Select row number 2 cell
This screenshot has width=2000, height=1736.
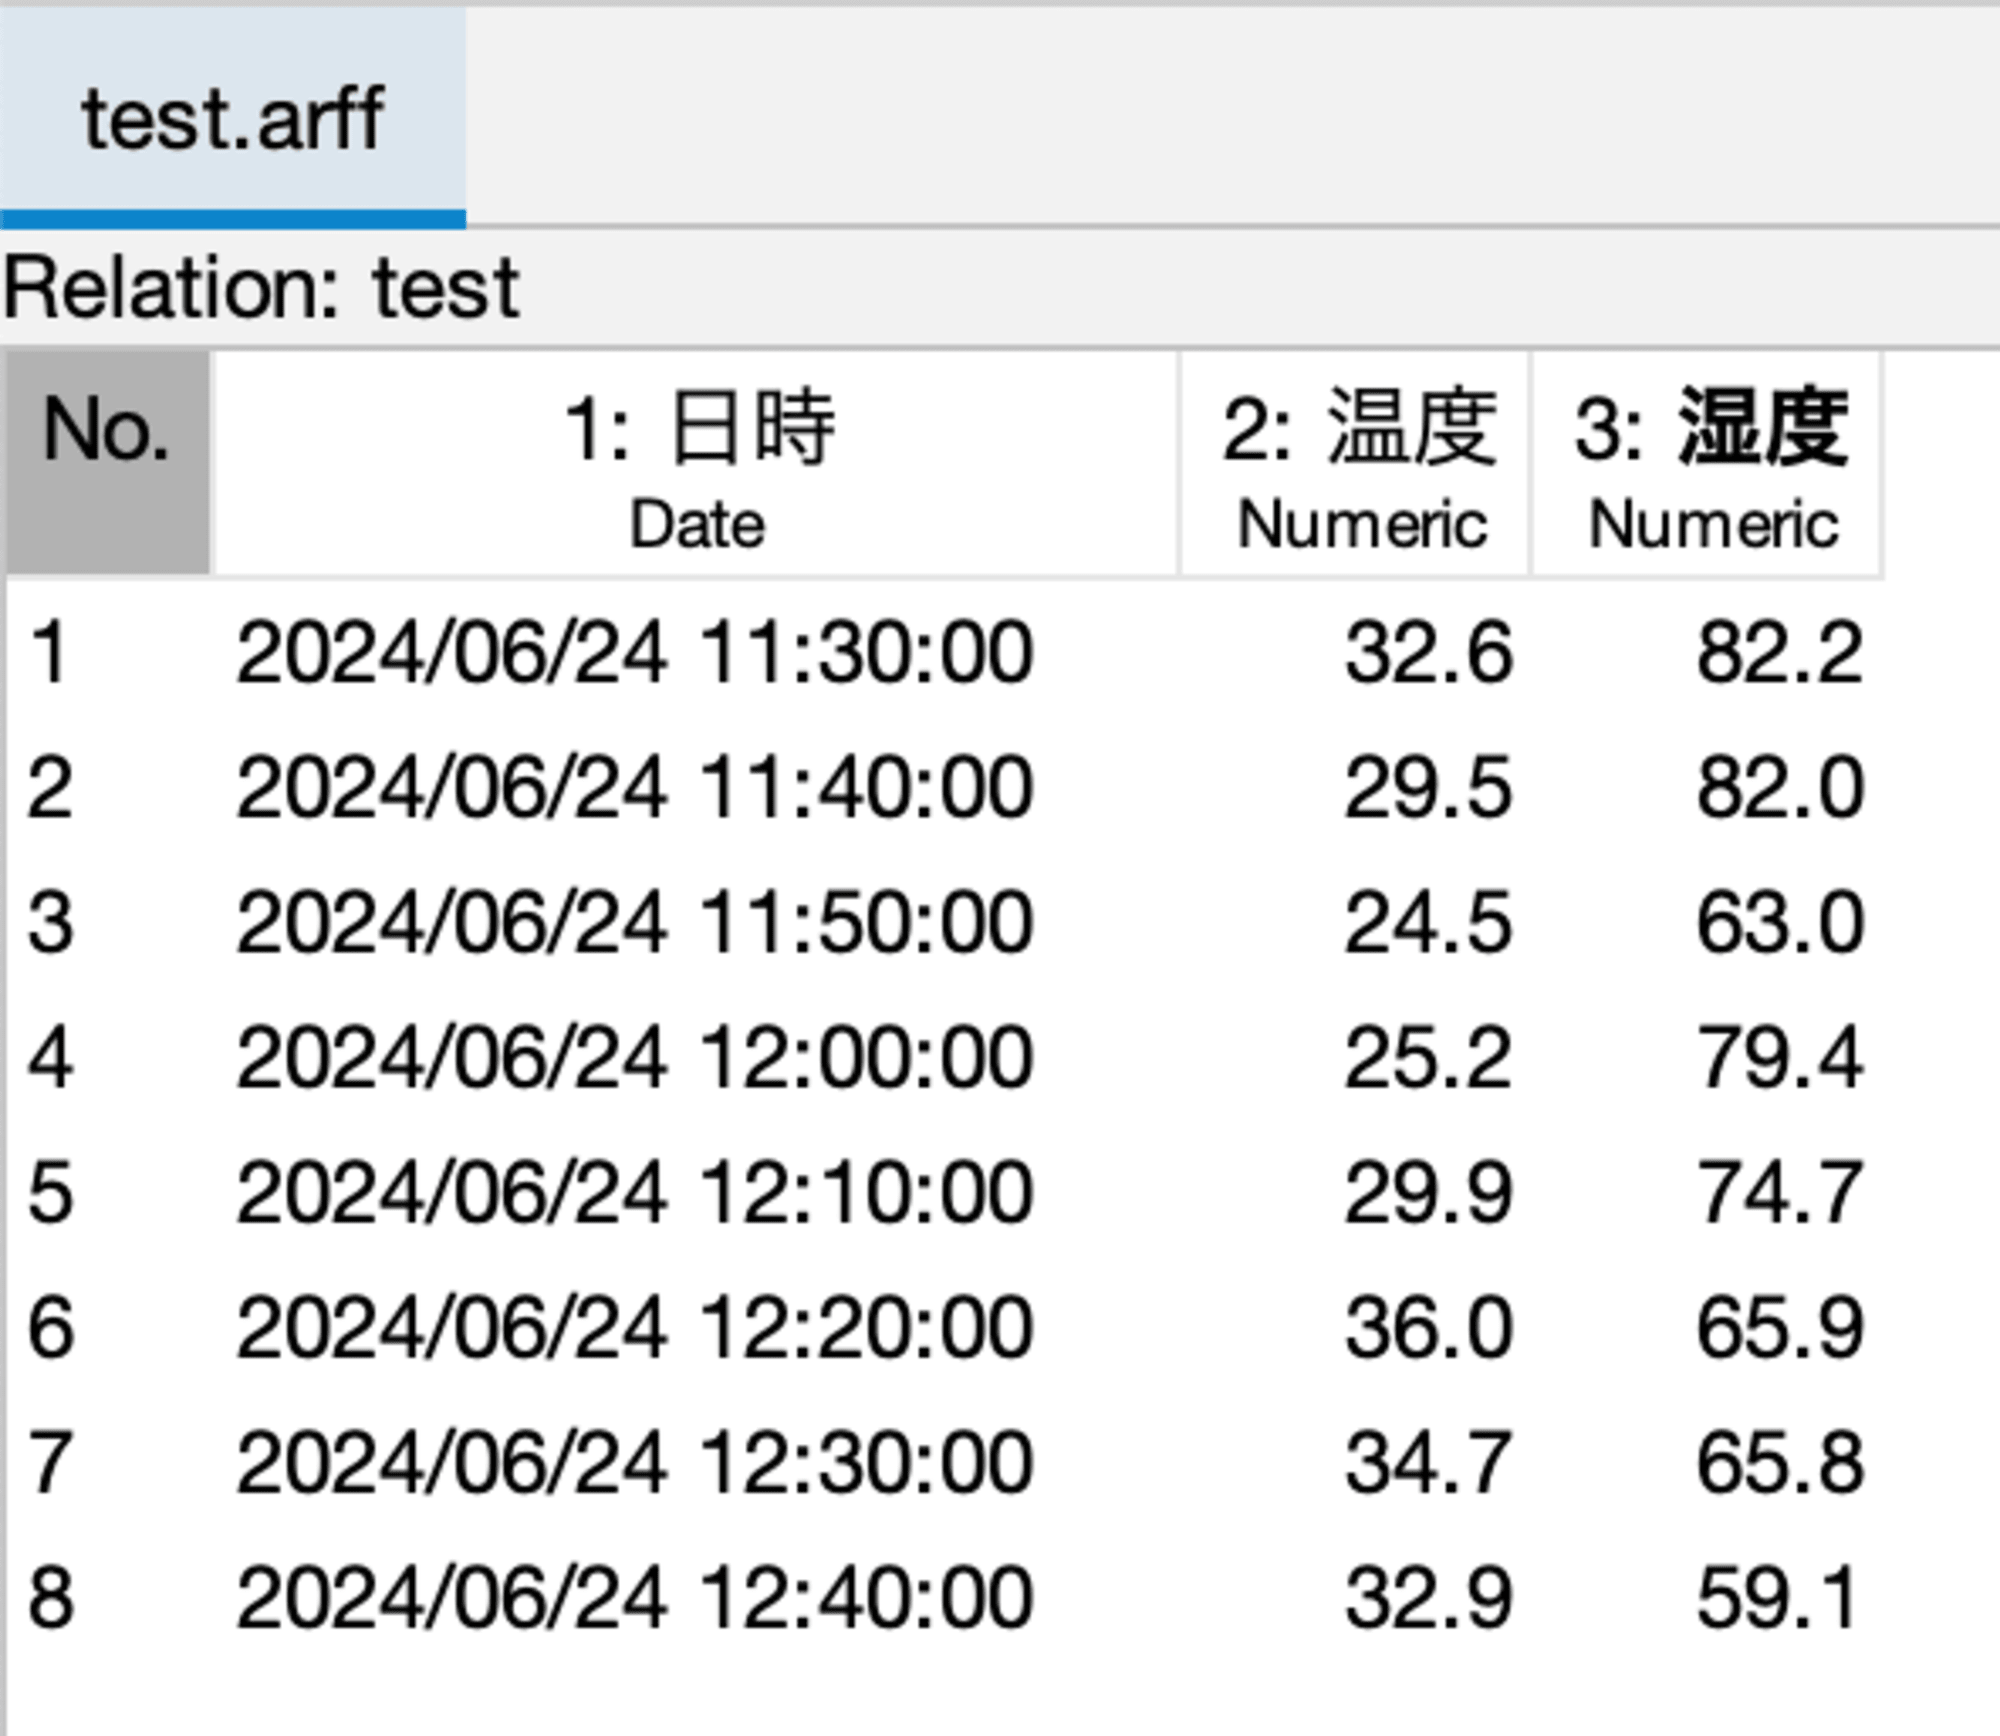(x=110, y=788)
